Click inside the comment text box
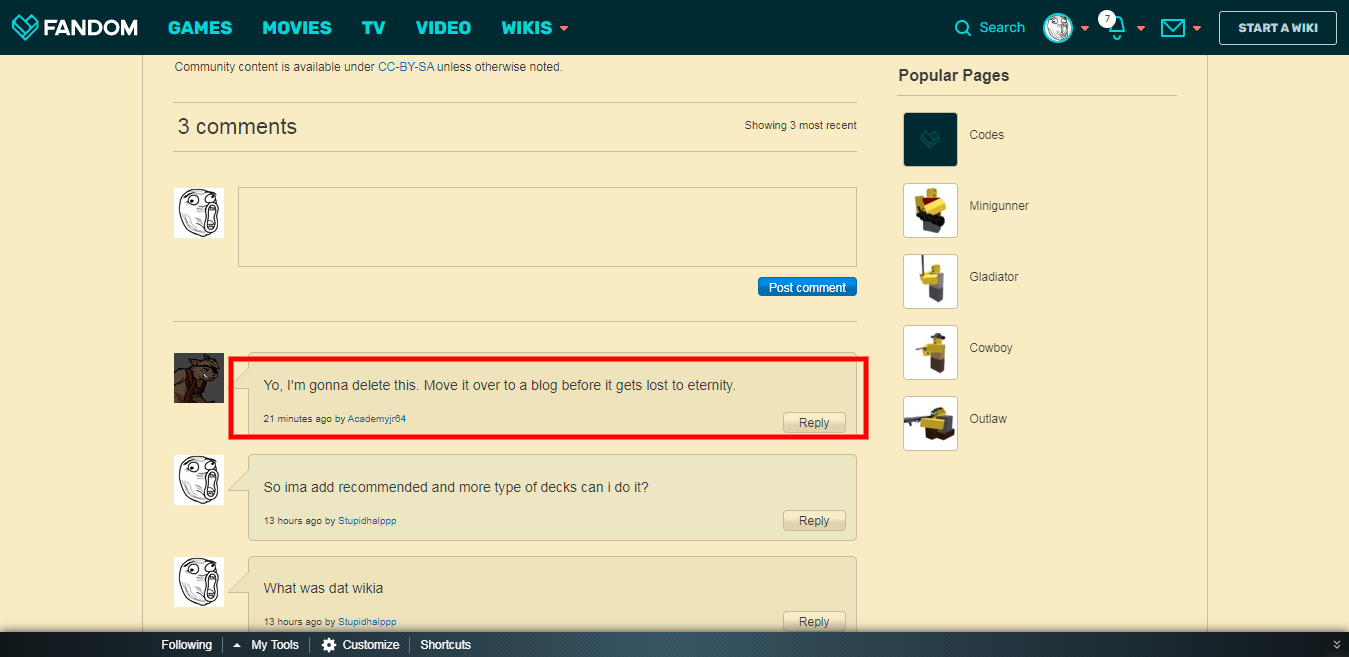 click(547, 227)
